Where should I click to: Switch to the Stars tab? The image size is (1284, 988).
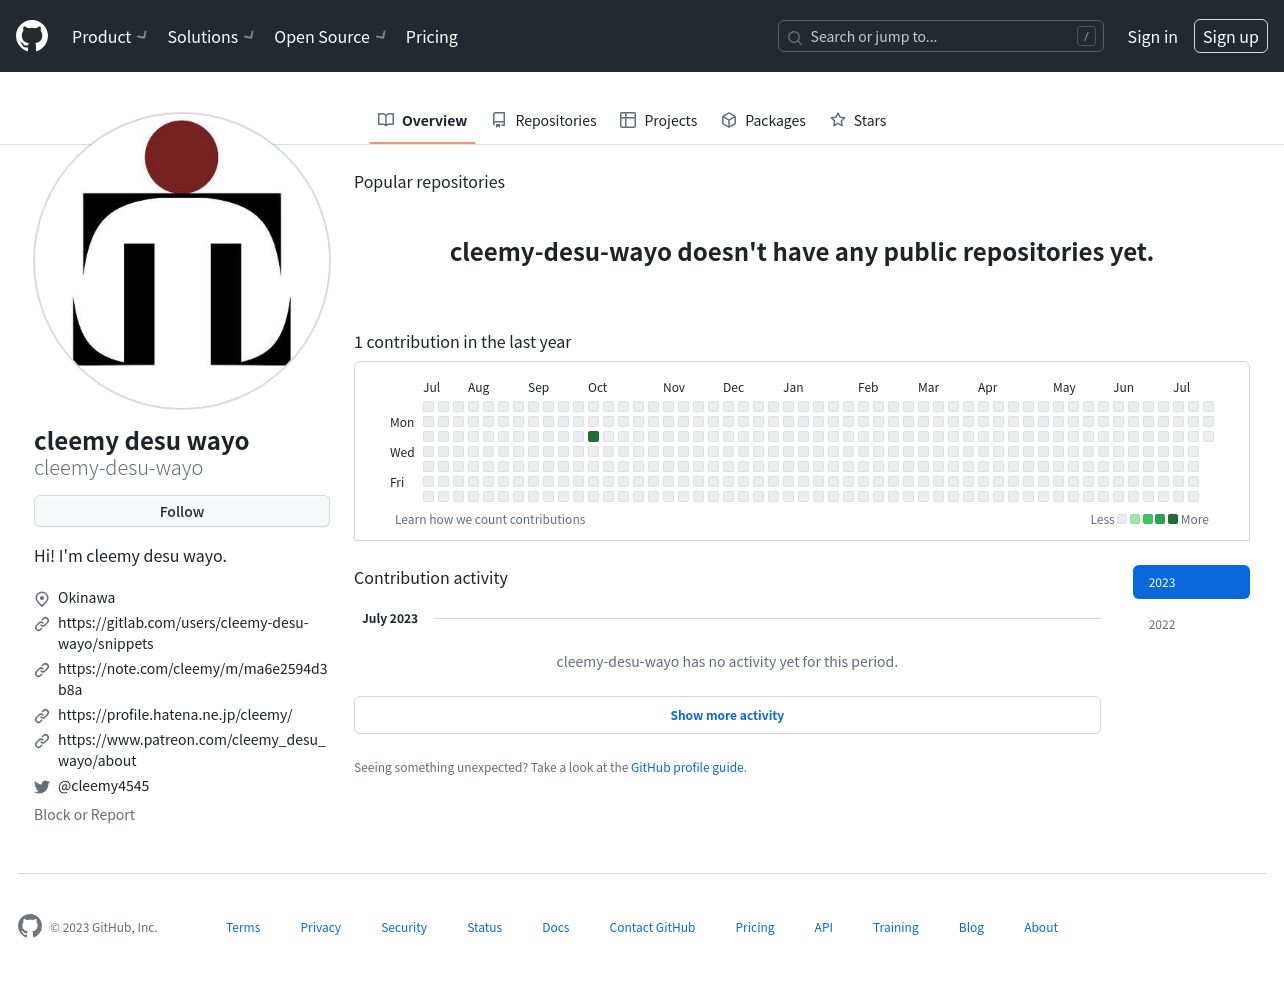click(x=858, y=120)
